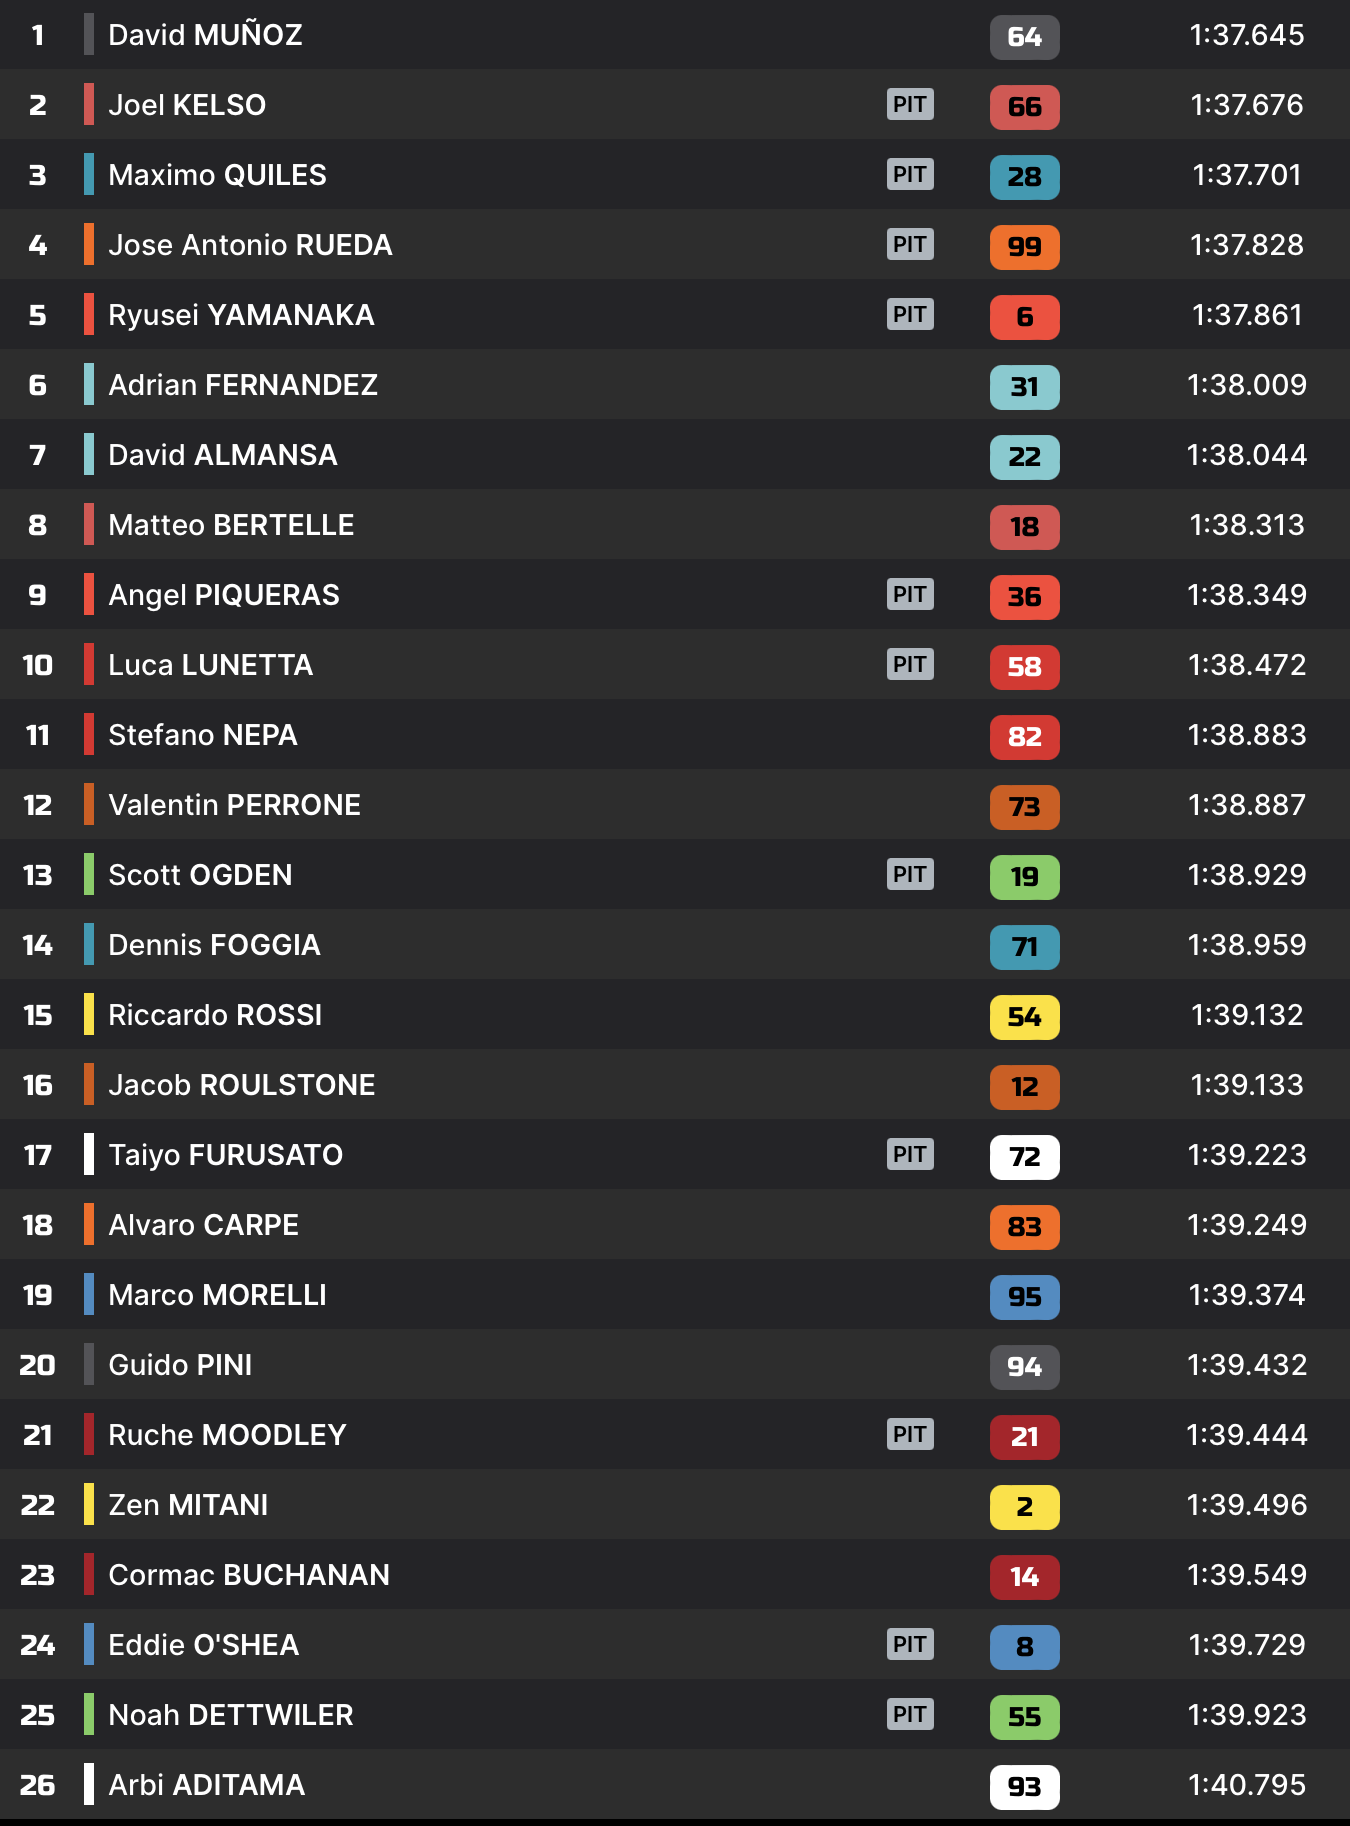Click the orange team color bar beside Alvaro Carpe
The image size is (1350, 1826).
coord(89,1225)
